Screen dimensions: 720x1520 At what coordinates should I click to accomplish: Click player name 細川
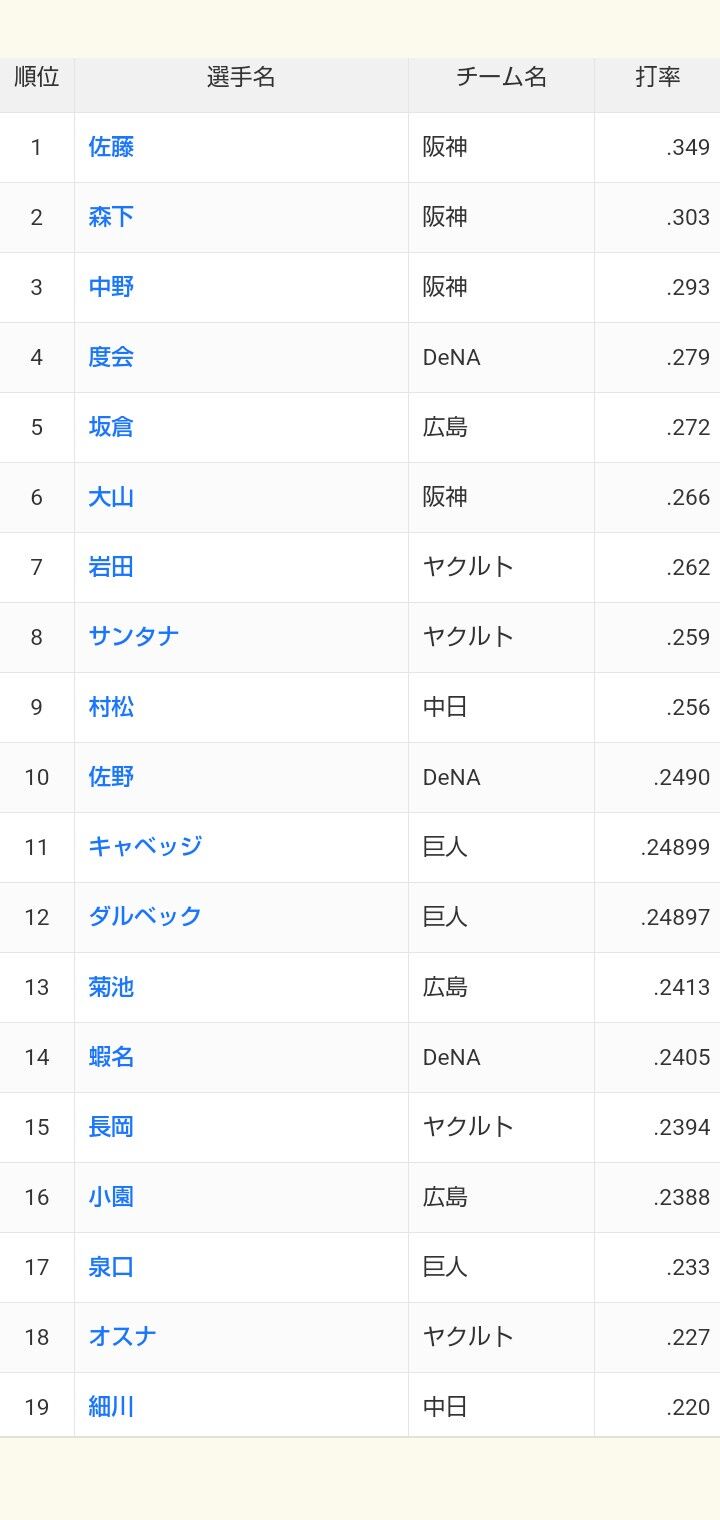pyautogui.click(x=111, y=1407)
